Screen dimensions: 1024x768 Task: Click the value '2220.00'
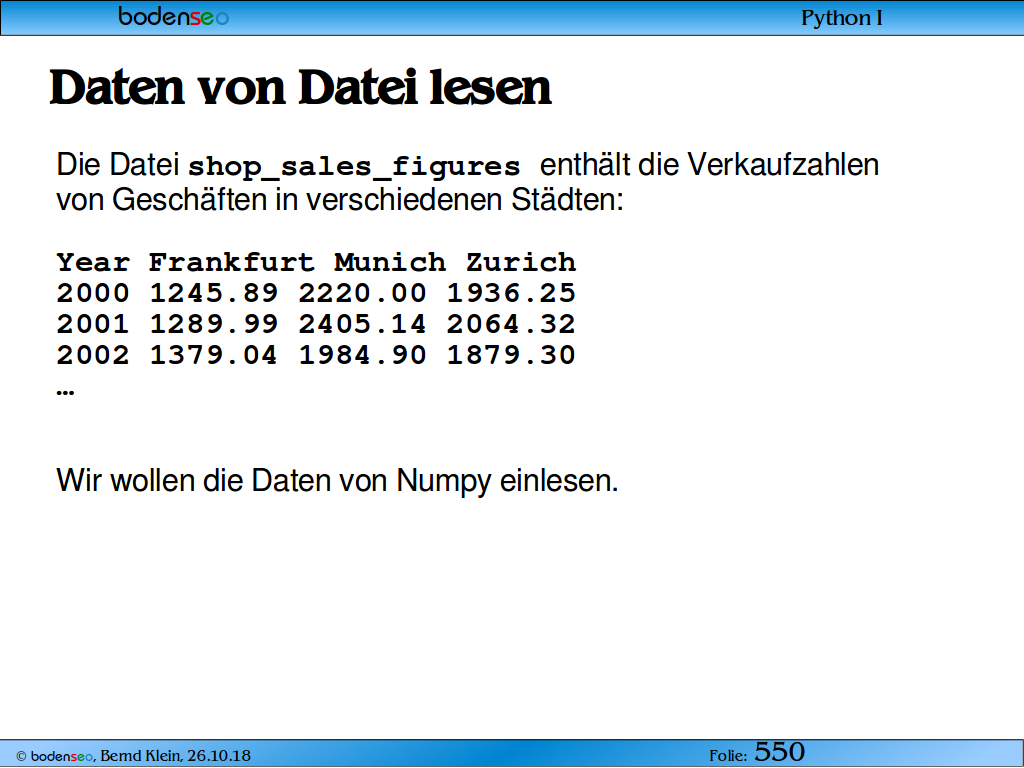[x=362, y=293]
